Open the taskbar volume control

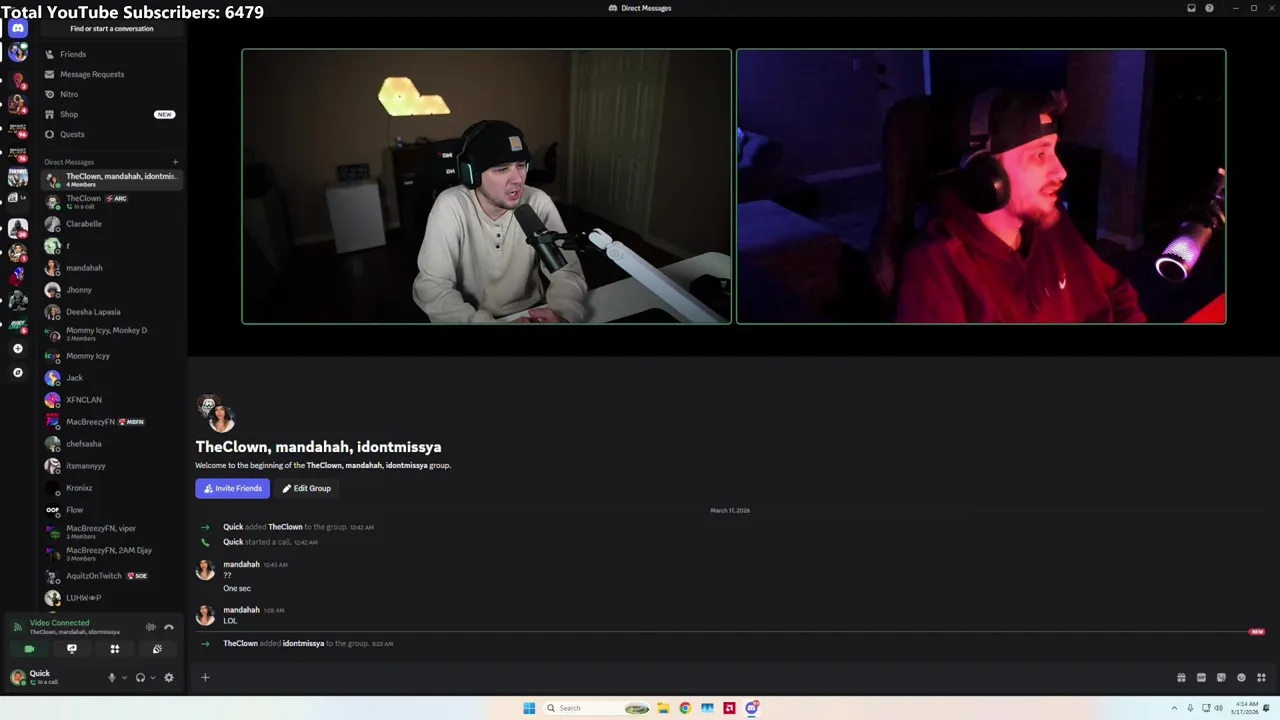coord(1218,708)
